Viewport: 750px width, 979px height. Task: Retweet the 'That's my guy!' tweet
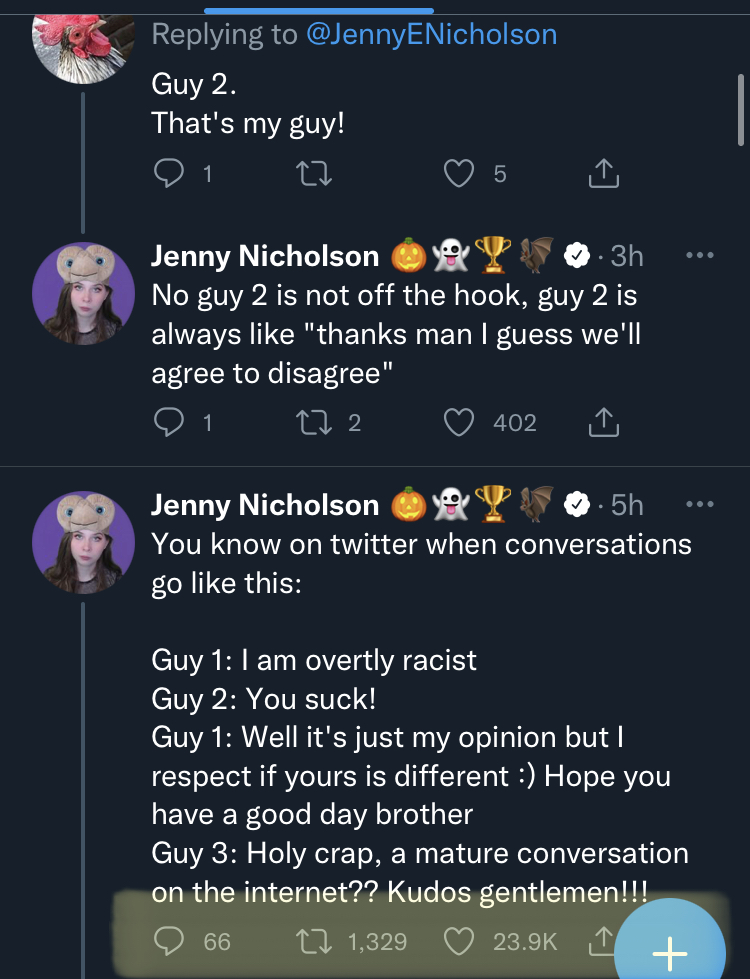315,174
